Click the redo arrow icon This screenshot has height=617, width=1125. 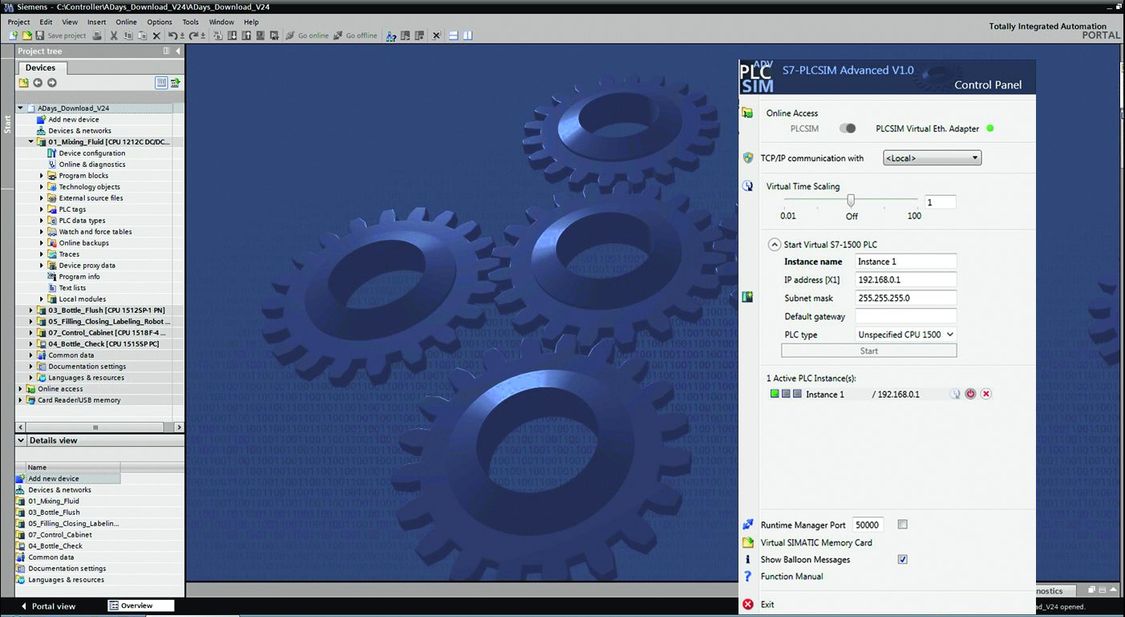click(x=194, y=35)
